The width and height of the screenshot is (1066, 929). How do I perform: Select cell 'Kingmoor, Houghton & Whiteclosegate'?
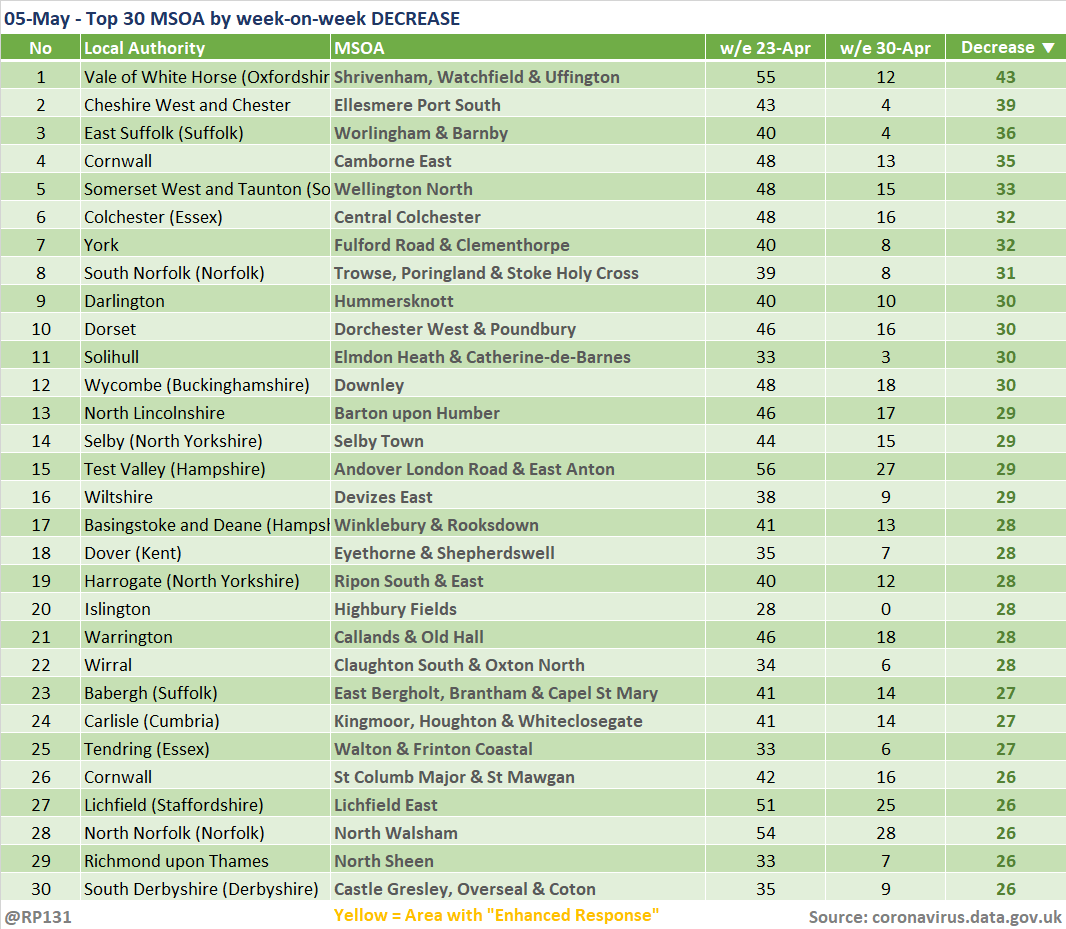click(x=517, y=720)
